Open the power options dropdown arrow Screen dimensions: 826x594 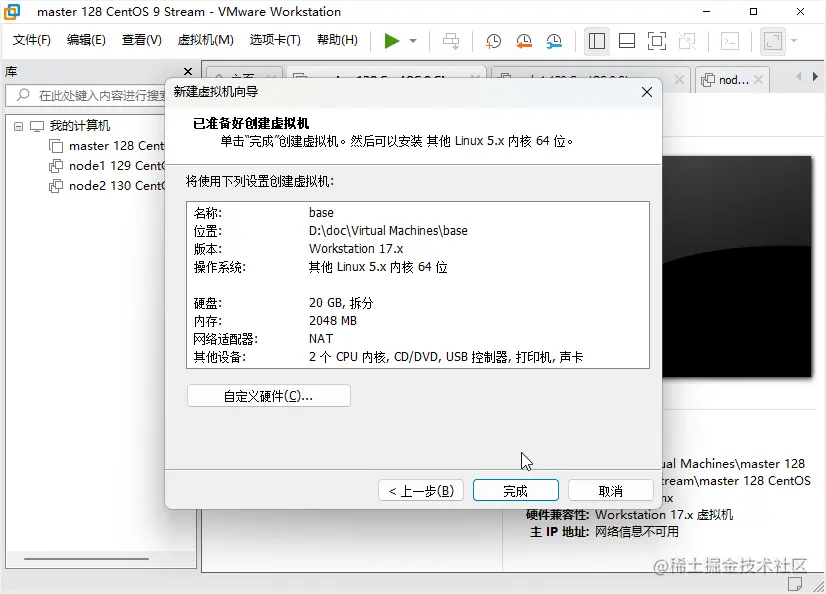point(413,41)
